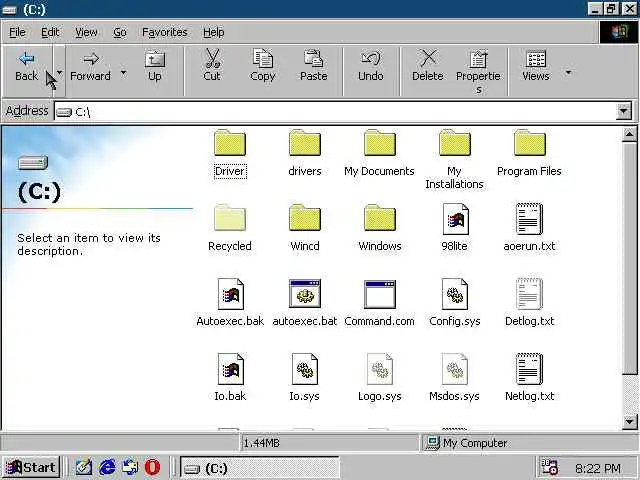640x480 pixels.
Task: Select the My Installations folder
Action: click(x=454, y=159)
